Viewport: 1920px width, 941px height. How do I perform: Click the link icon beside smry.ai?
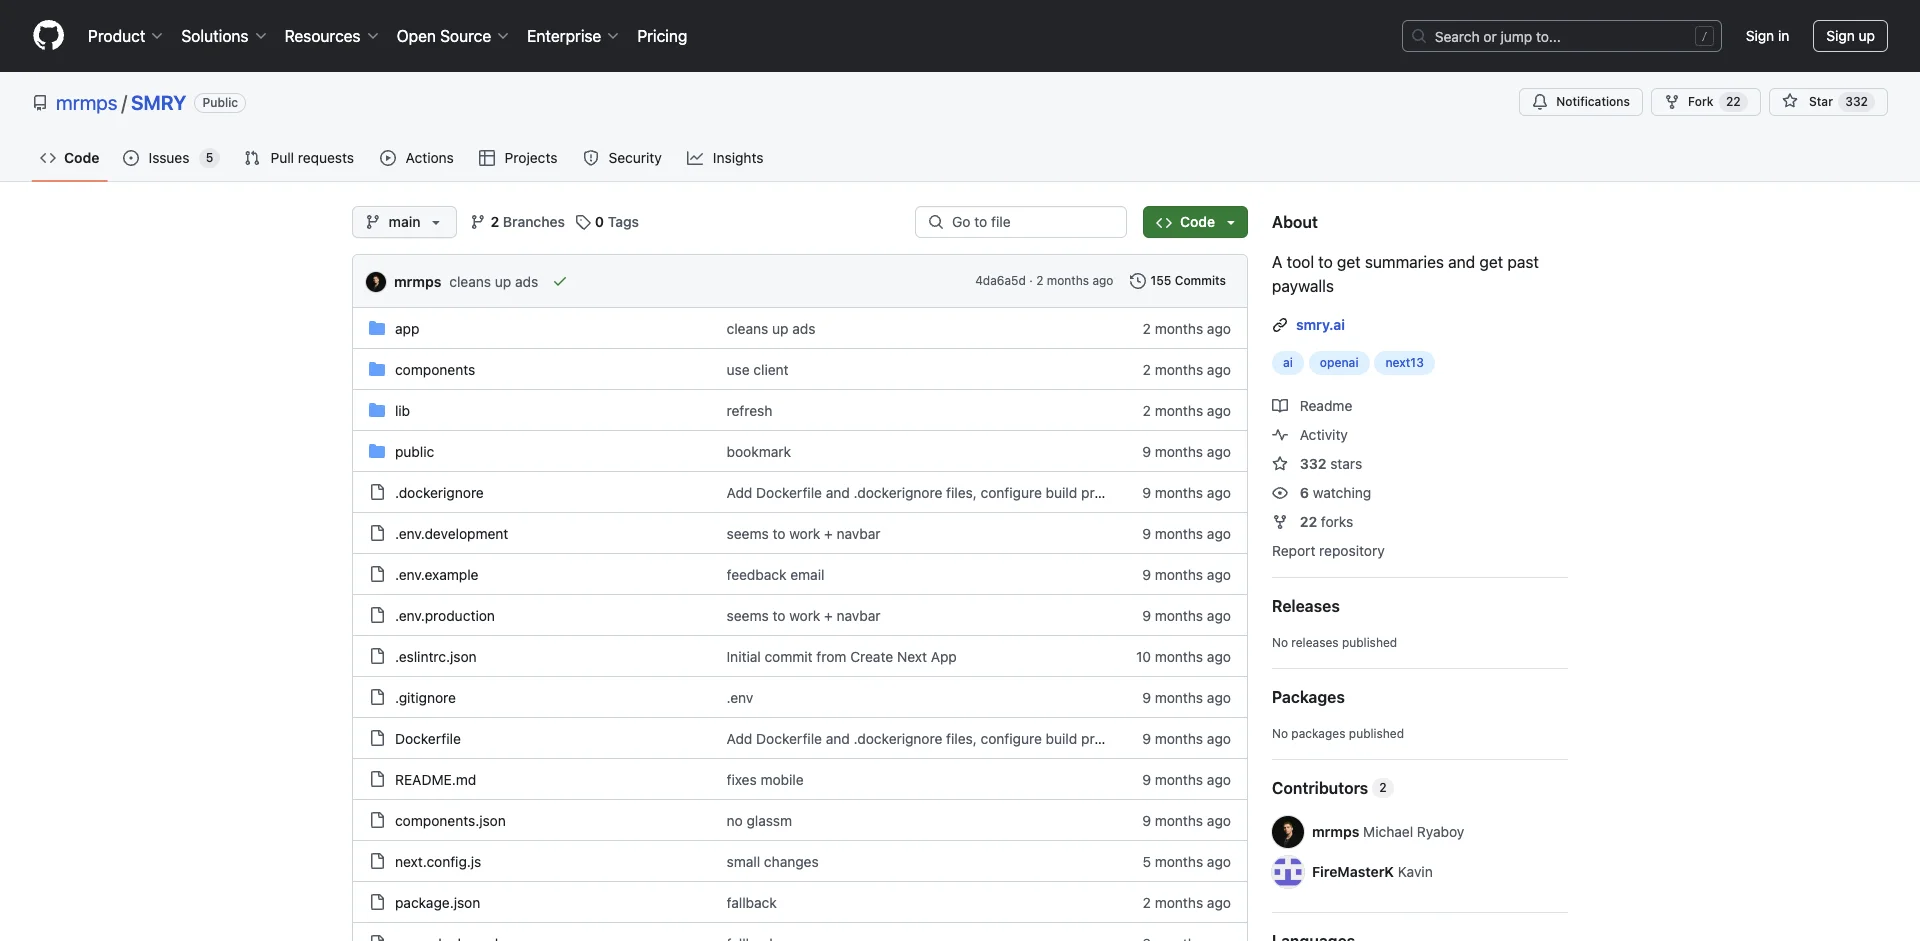(1280, 325)
